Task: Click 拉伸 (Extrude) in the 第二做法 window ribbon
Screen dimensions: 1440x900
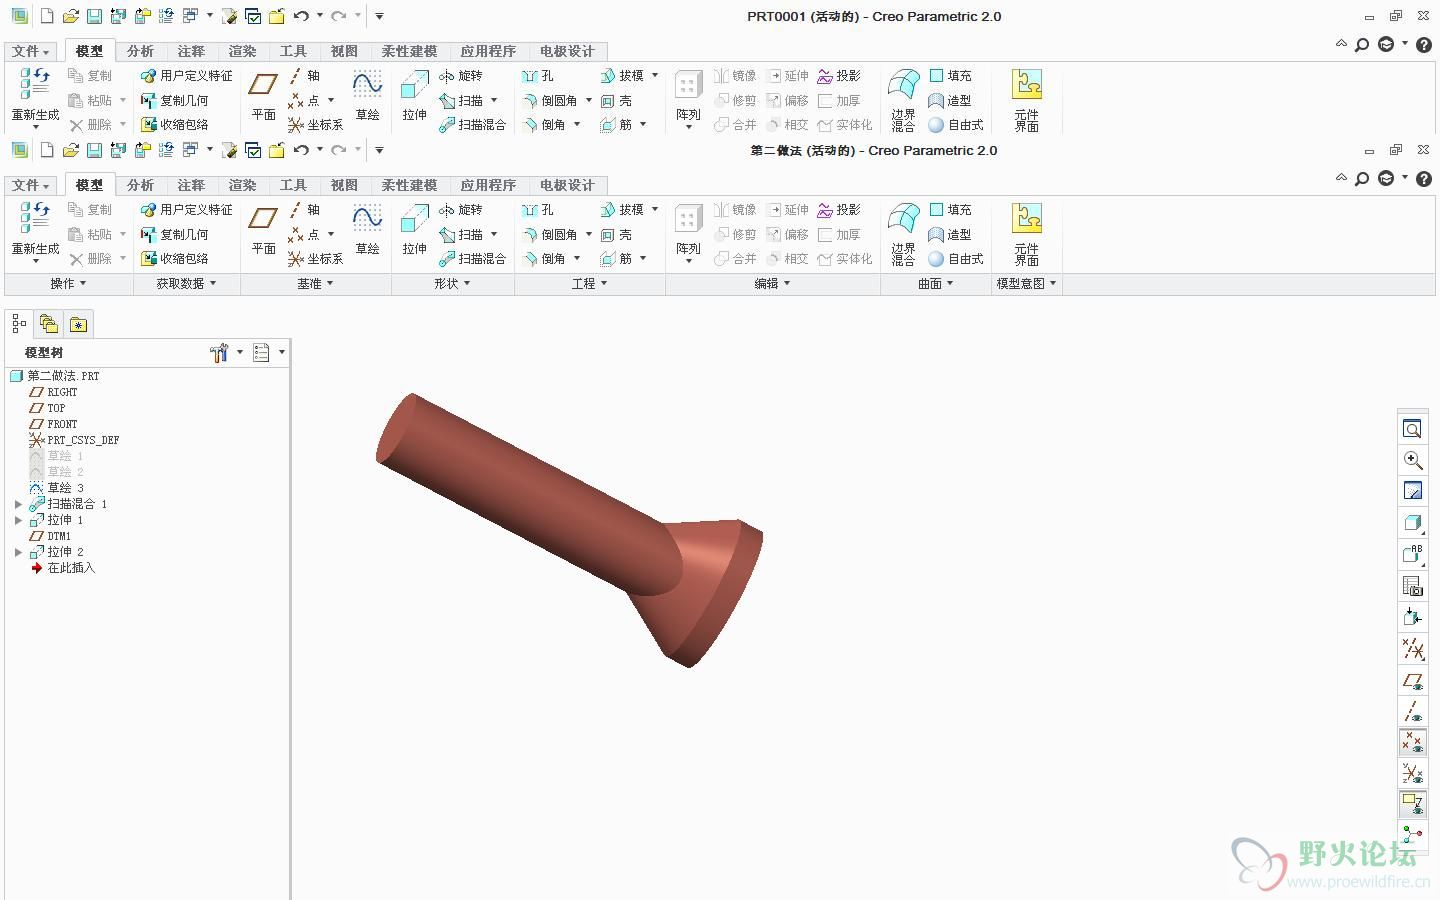Action: pos(414,229)
